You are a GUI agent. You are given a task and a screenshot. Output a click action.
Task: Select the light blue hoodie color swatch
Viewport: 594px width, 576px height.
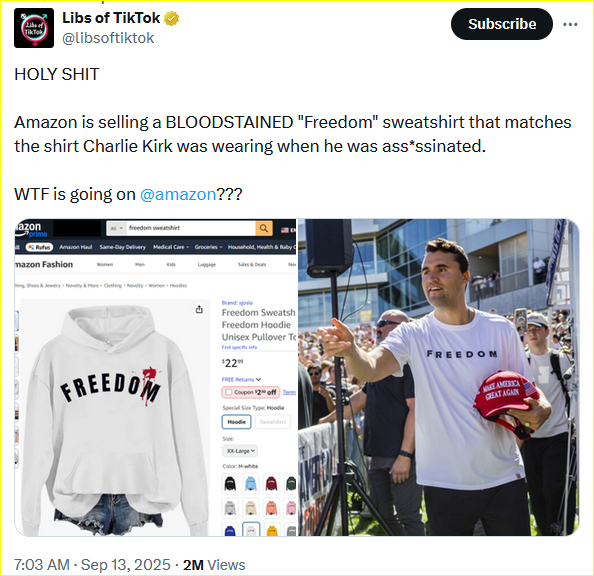pyautogui.click(x=250, y=484)
